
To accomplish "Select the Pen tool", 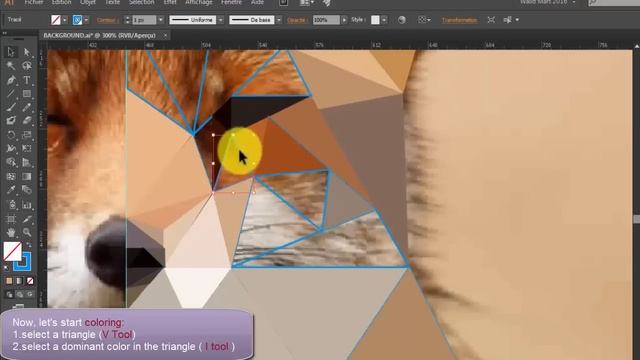I will 11,80.
